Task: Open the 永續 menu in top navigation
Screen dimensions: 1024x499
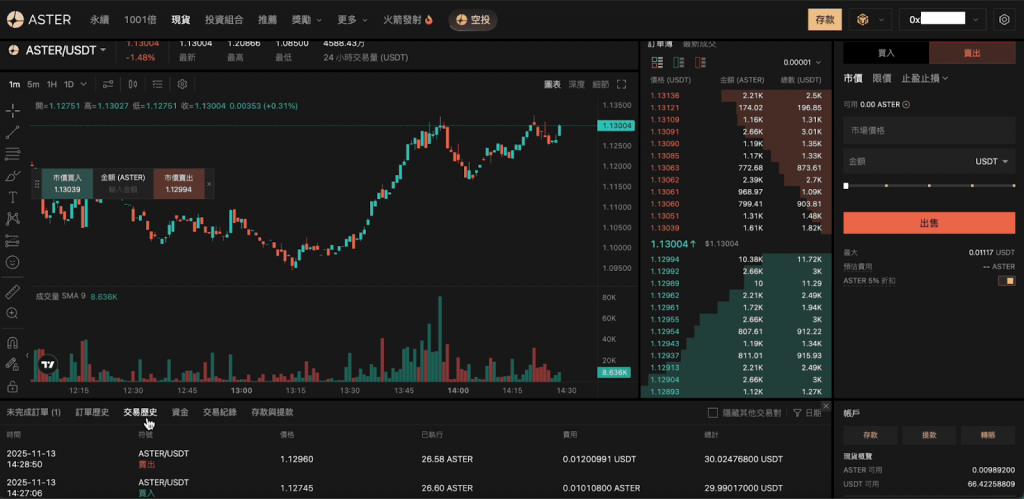Action: point(99,19)
